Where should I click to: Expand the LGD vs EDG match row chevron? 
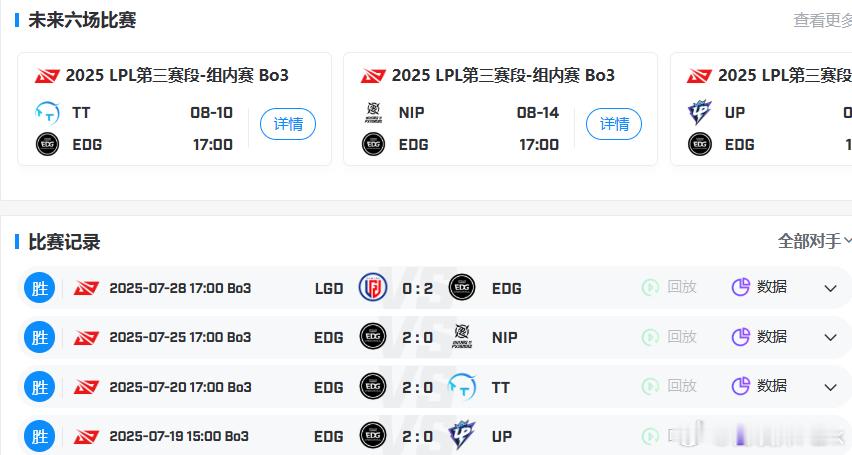click(830, 288)
